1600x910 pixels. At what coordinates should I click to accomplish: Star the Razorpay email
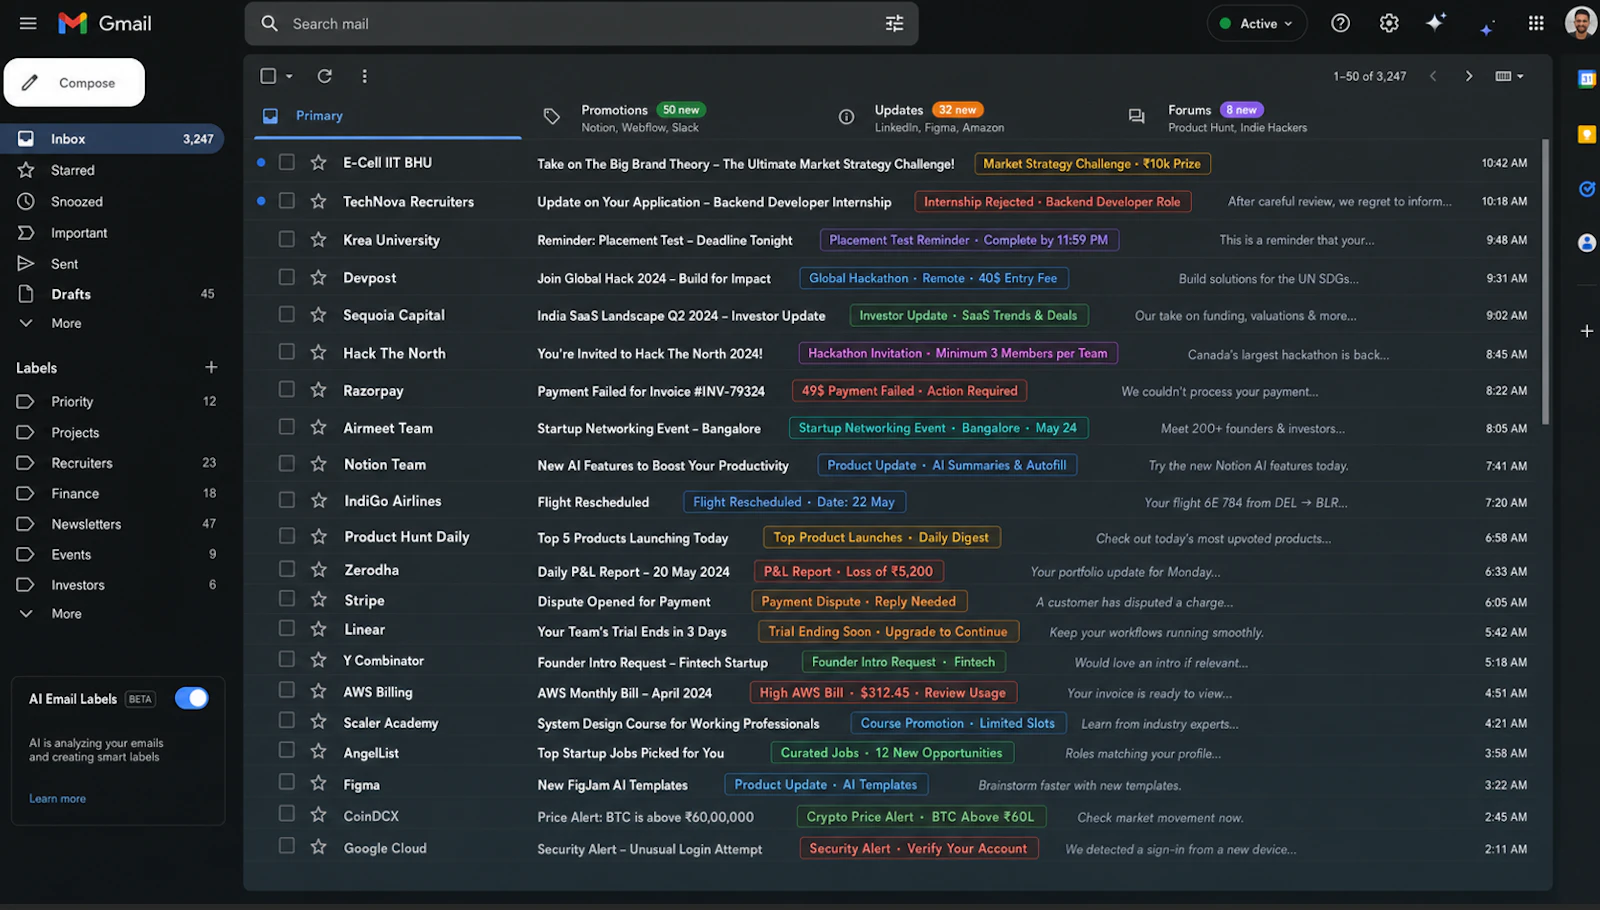point(318,390)
